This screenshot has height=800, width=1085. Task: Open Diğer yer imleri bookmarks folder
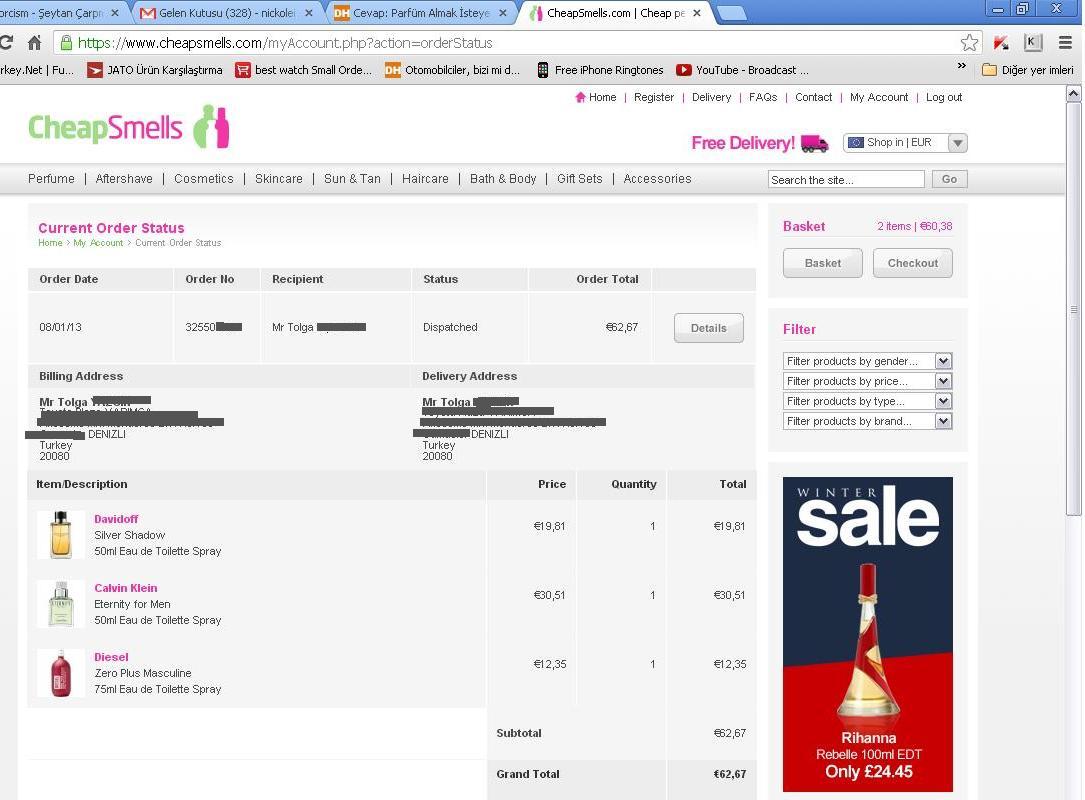(1028, 70)
